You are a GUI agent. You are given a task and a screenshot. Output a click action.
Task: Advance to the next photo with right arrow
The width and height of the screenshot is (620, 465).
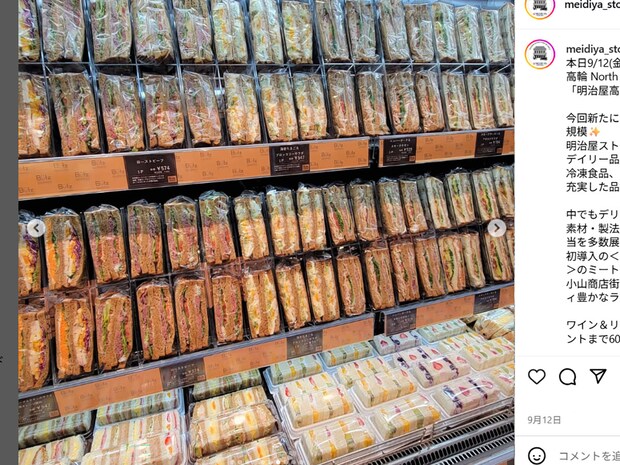coord(497,228)
